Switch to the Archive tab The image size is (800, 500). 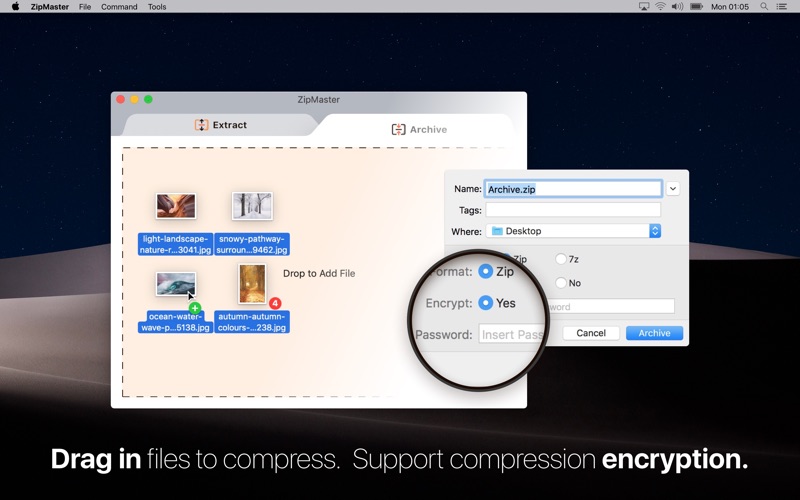click(x=419, y=130)
